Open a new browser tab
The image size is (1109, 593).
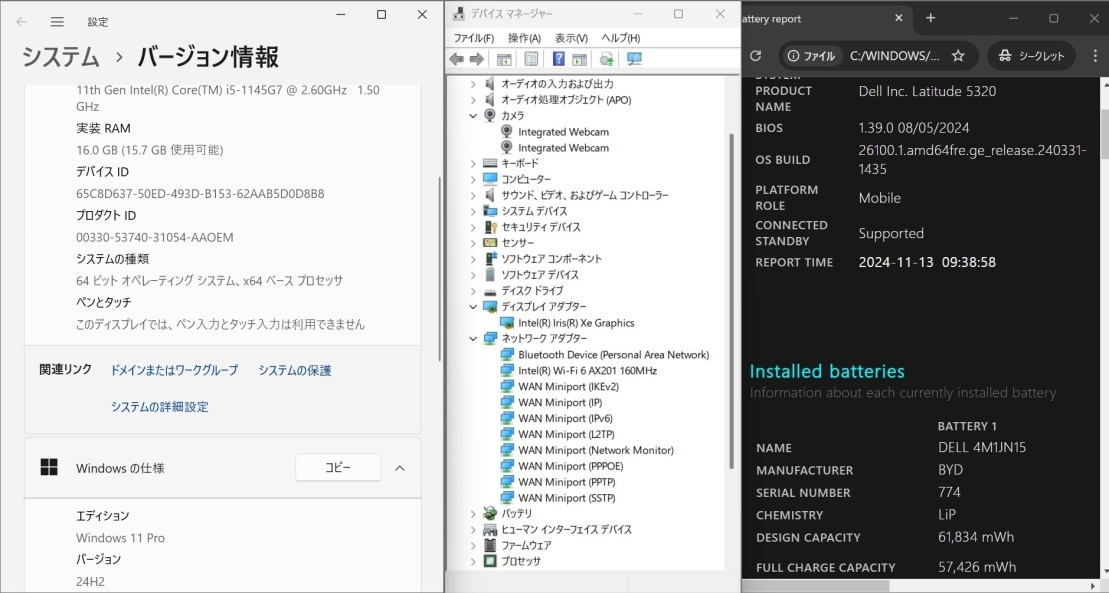[930, 18]
